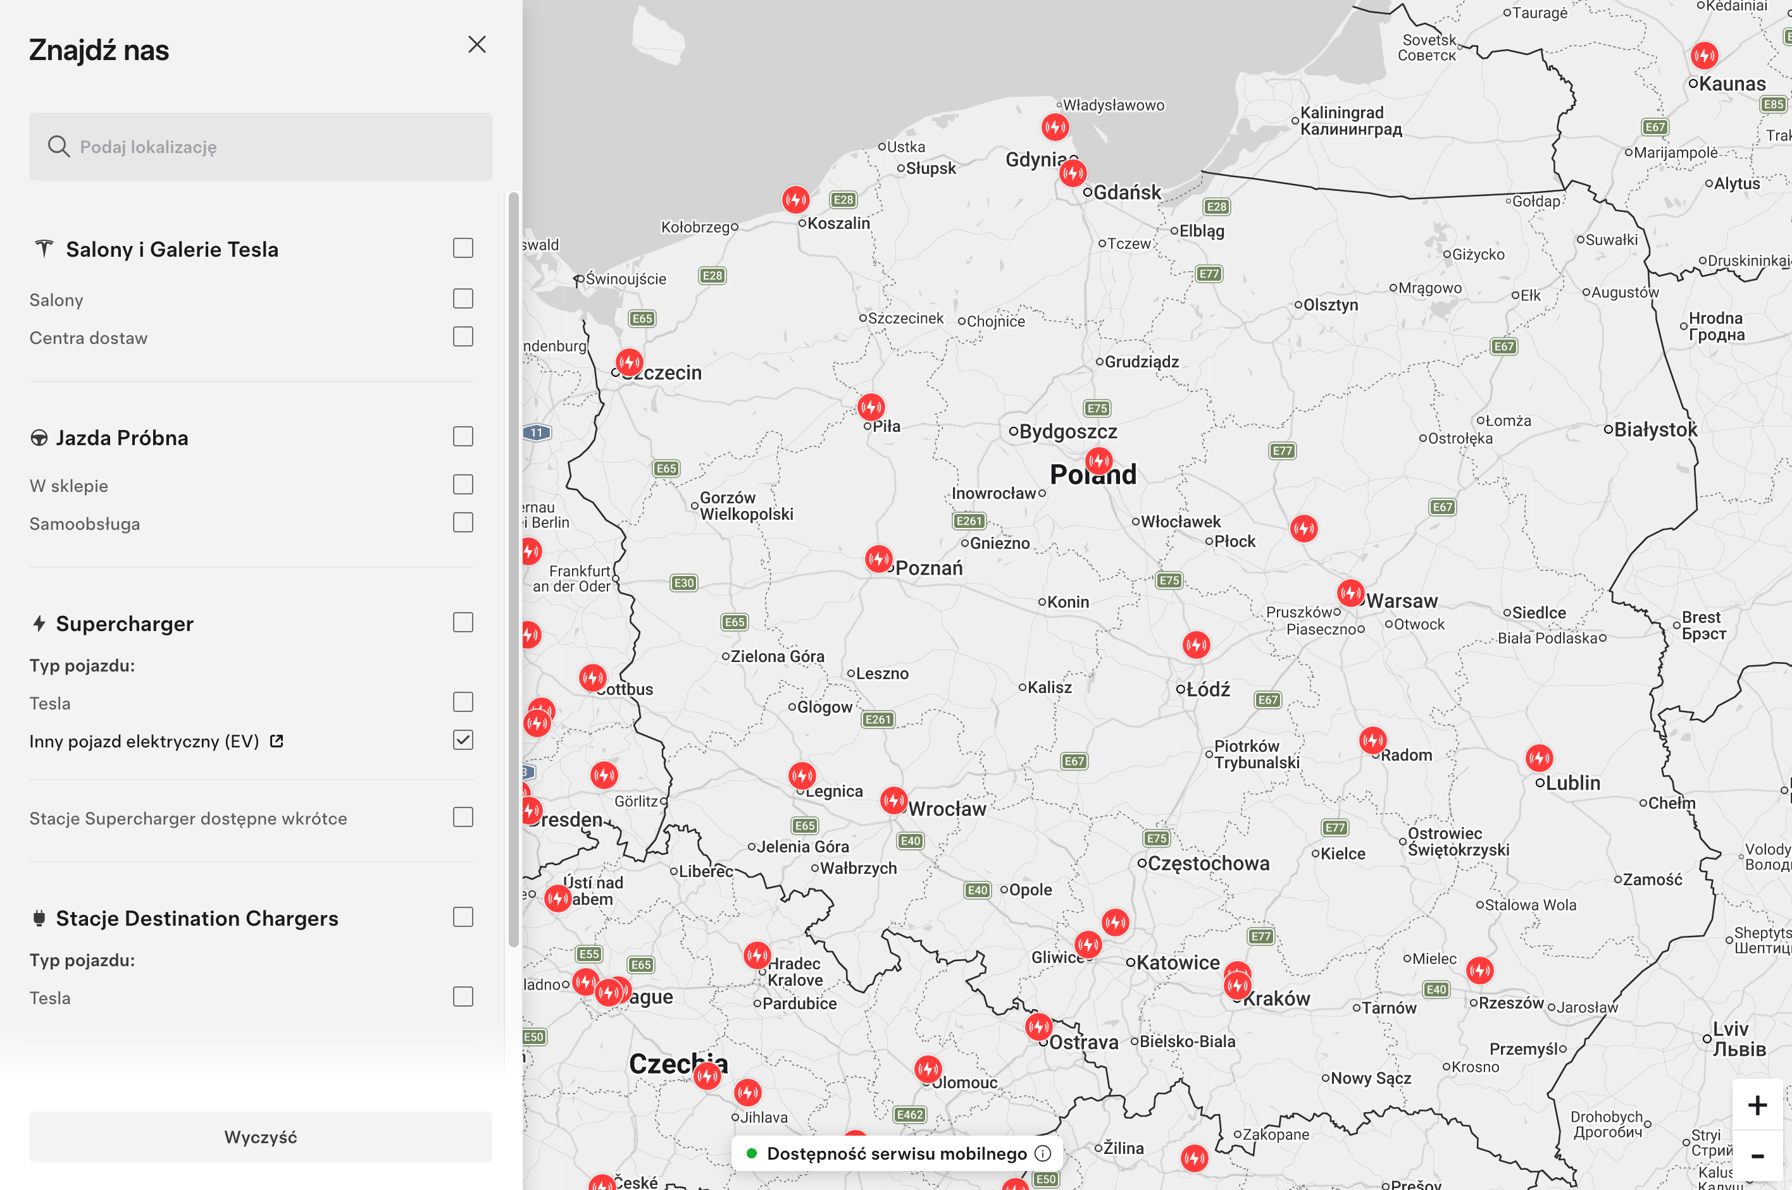Select the Supercharger pin at Radom
This screenshot has height=1190, width=1792.
1373,740
